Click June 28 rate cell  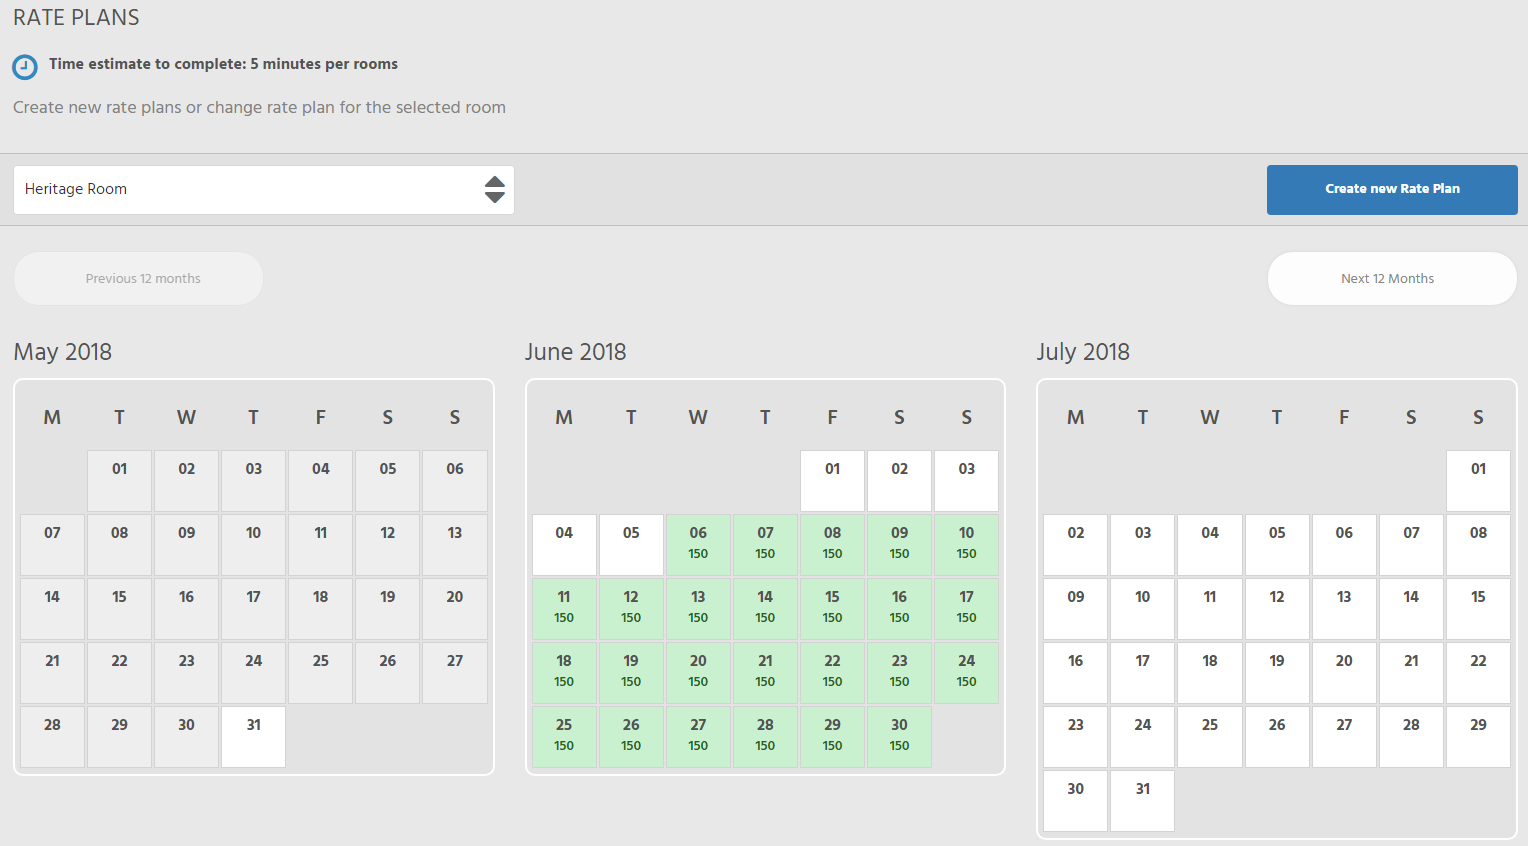click(766, 737)
